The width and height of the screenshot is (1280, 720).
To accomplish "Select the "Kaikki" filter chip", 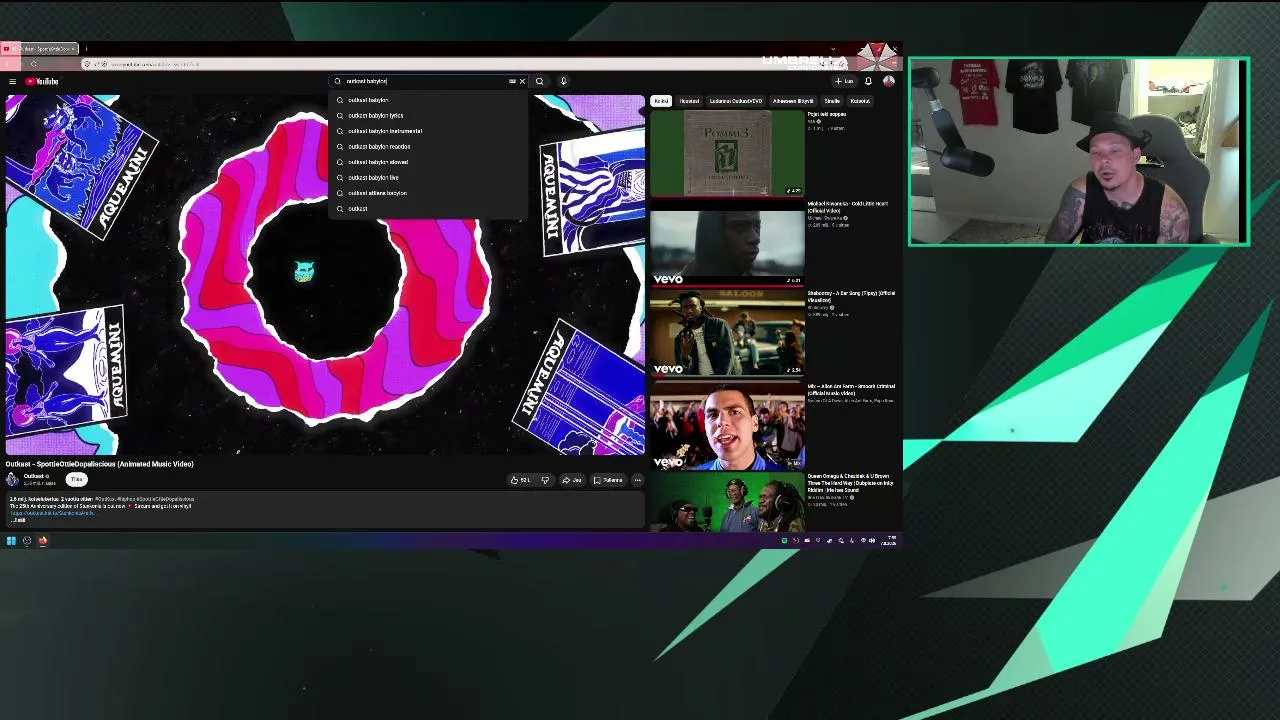I will click(661, 101).
